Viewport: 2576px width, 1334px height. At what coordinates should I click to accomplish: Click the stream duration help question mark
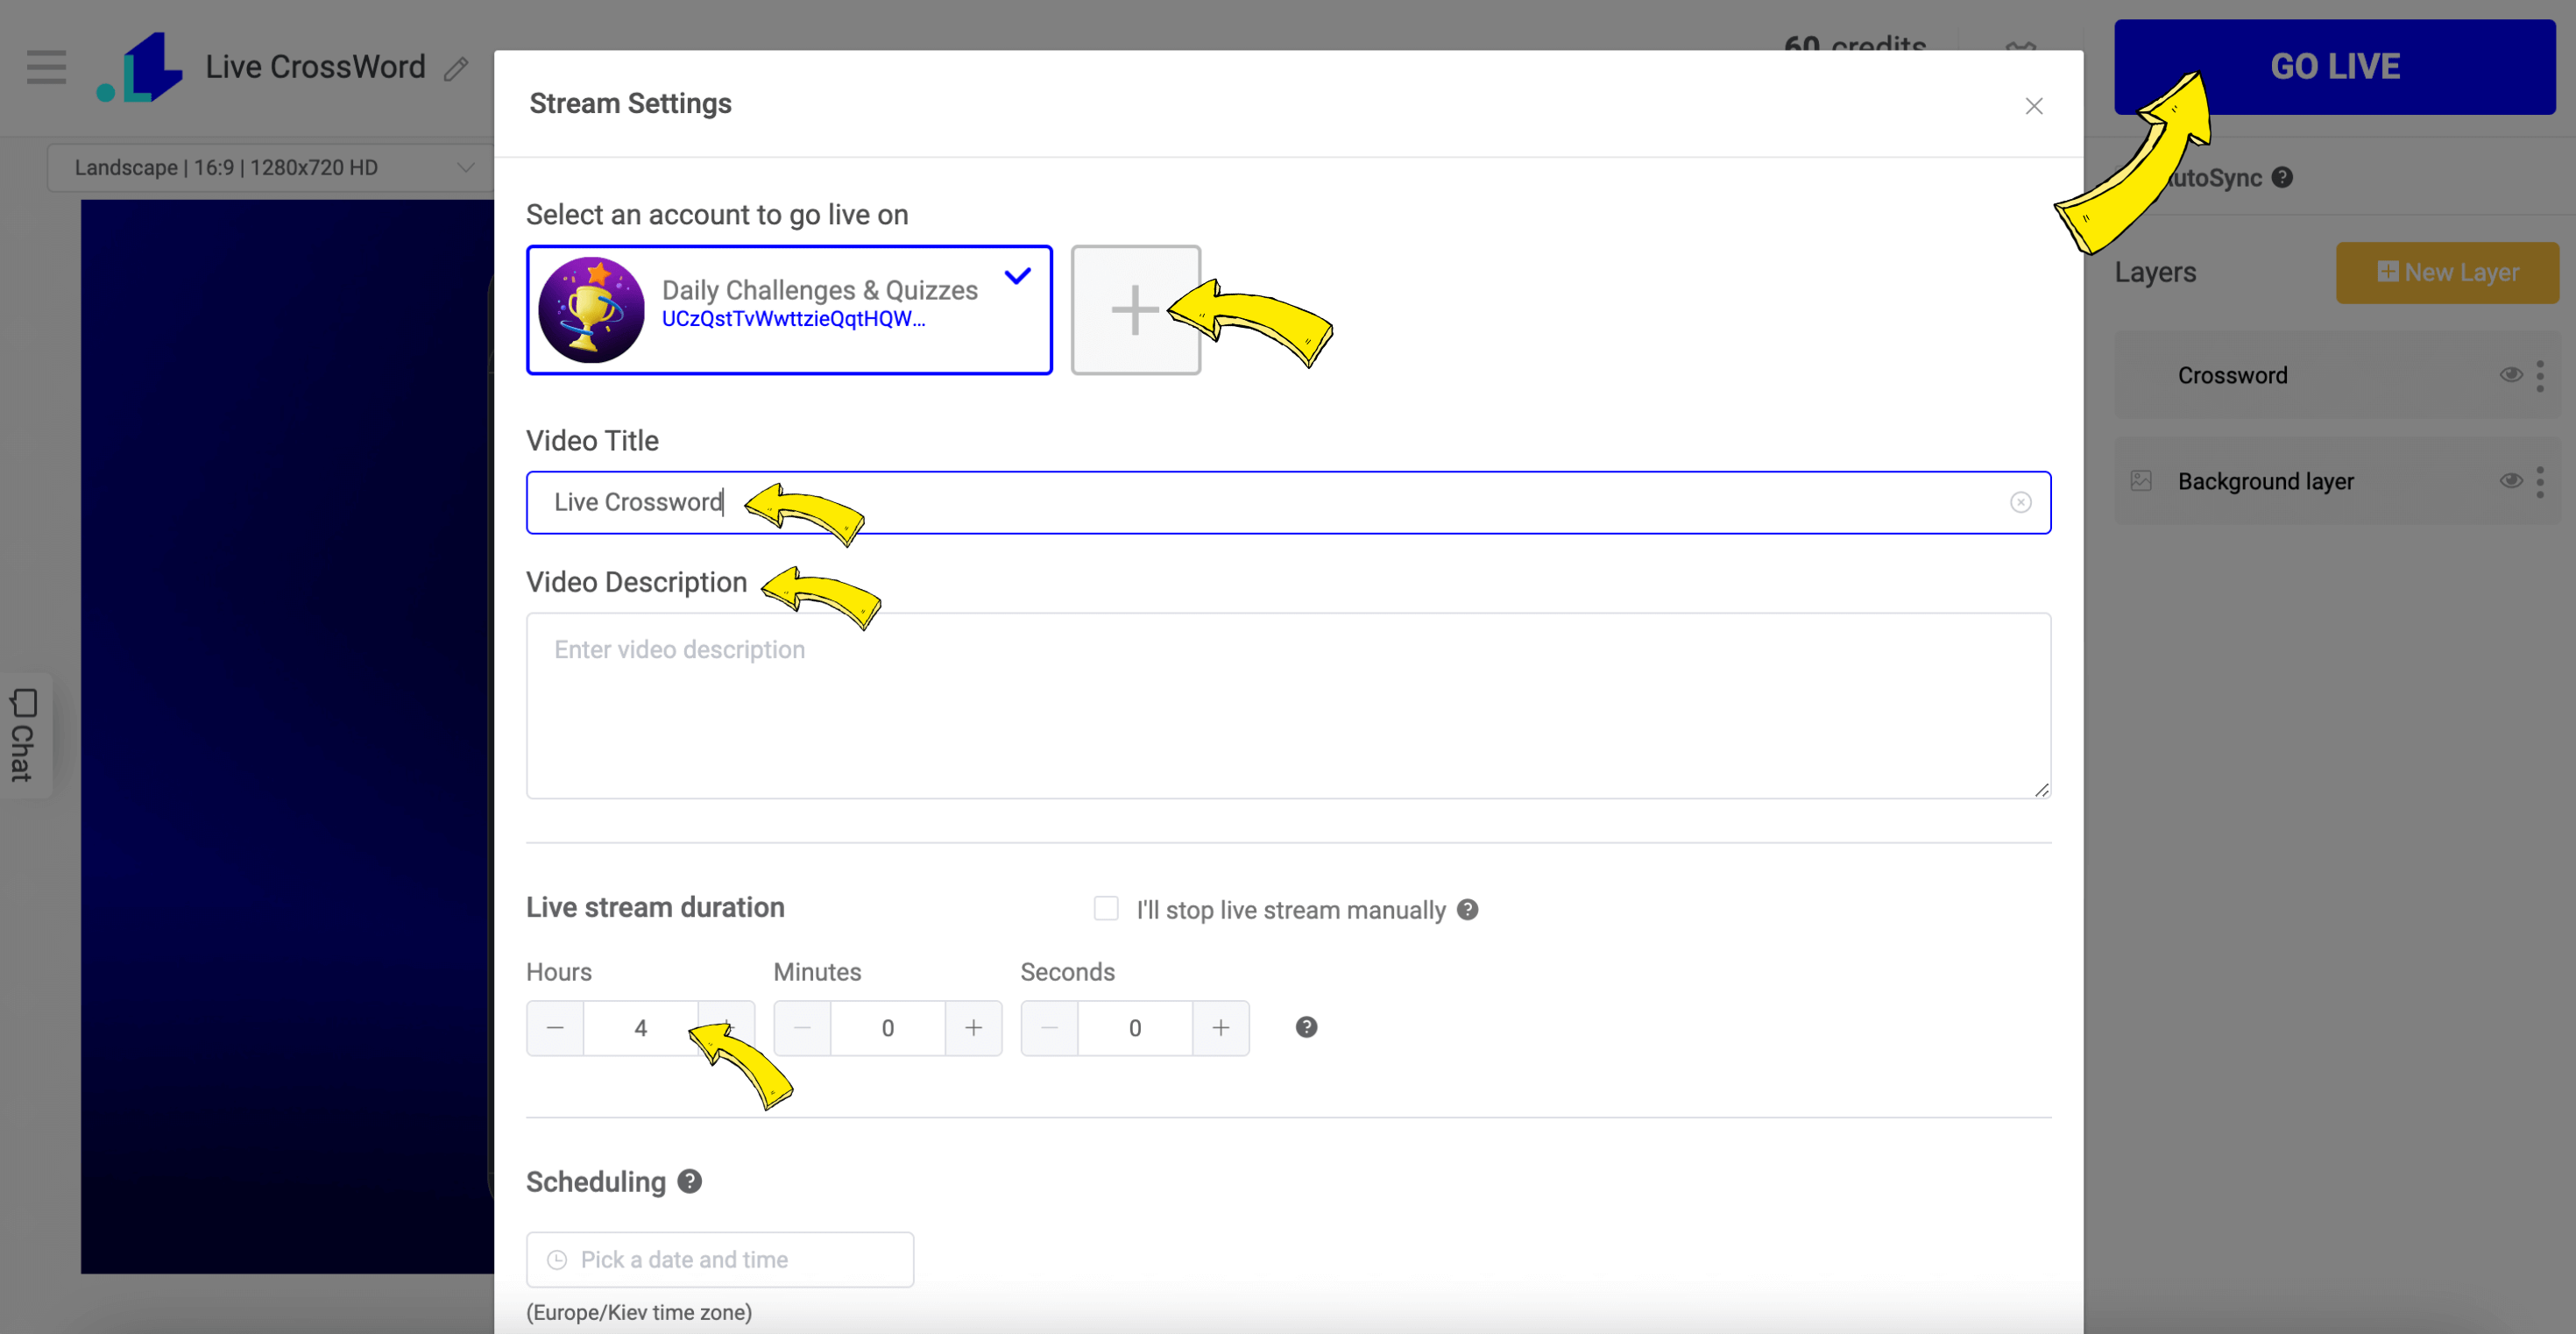(1304, 1026)
